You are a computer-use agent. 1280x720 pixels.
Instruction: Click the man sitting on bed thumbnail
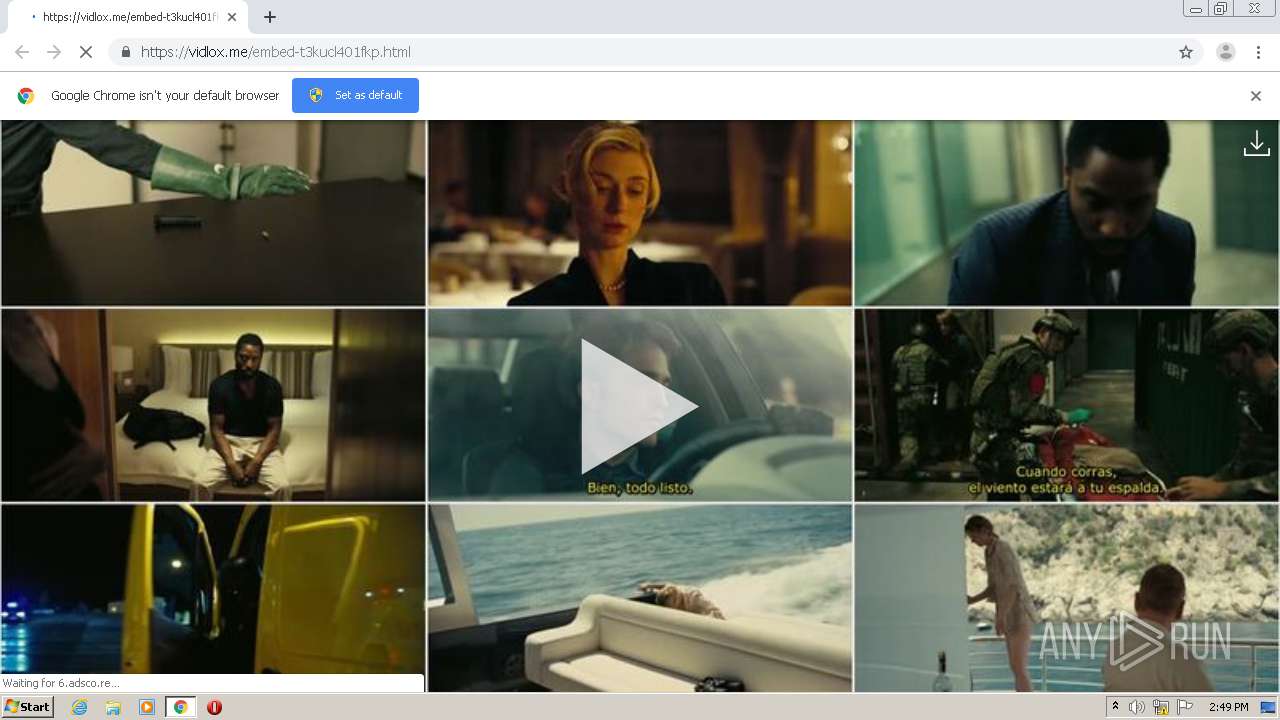[x=213, y=405]
